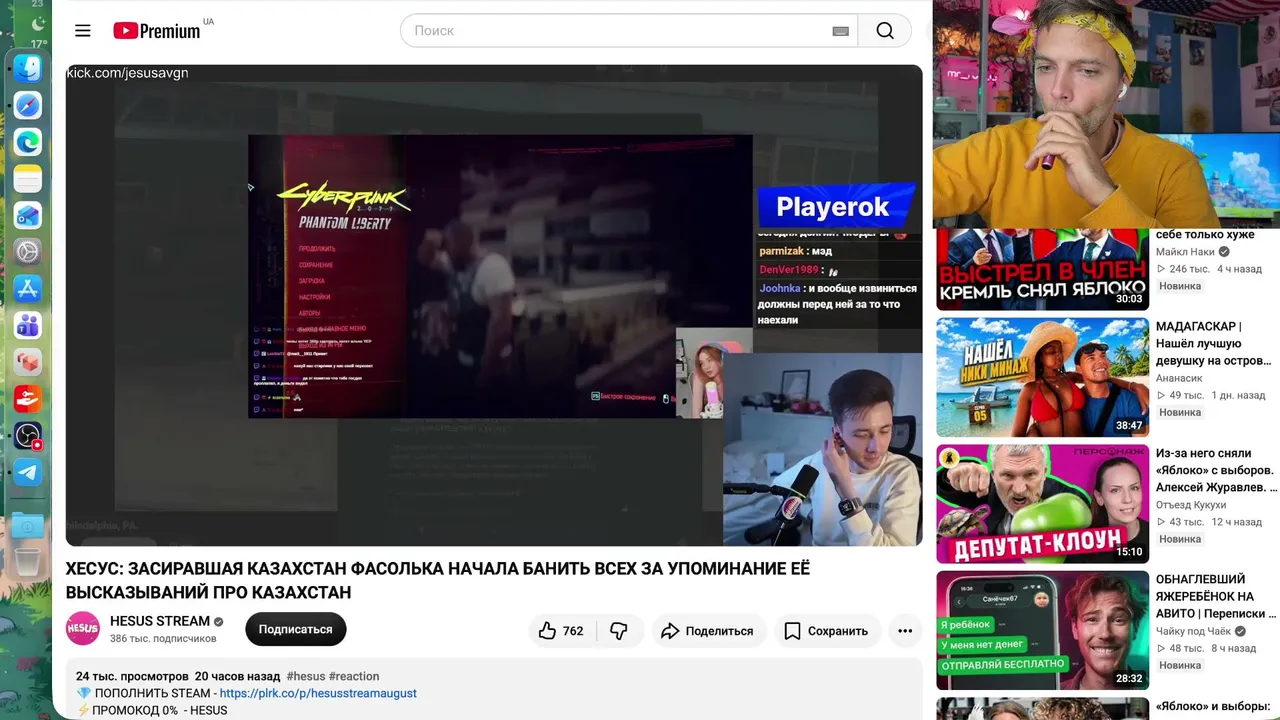The width and height of the screenshot is (1280, 720).
Task: Open the on-screen keyboard in search box
Action: click(x=841, y=31)
